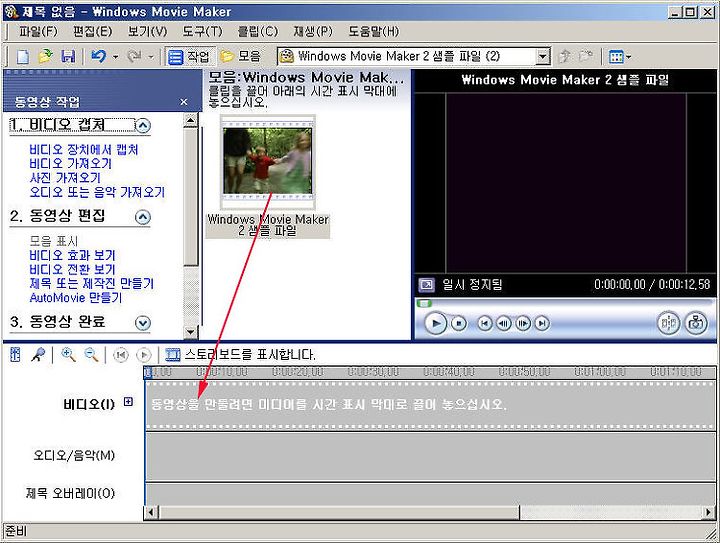Click the 비디오 효과 보기 link
The height and width of the screenshot is (543, 720).
tap(72, 255)
